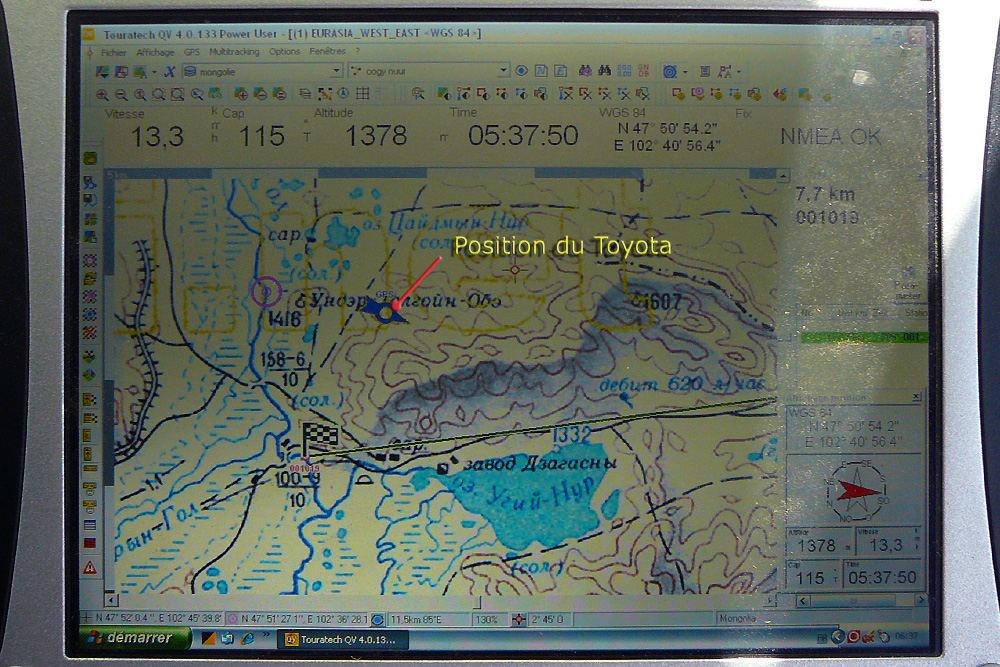Click the purple circle waypoint on map
This screenshot has width=1000, height=667.
(x=266, y=293)
